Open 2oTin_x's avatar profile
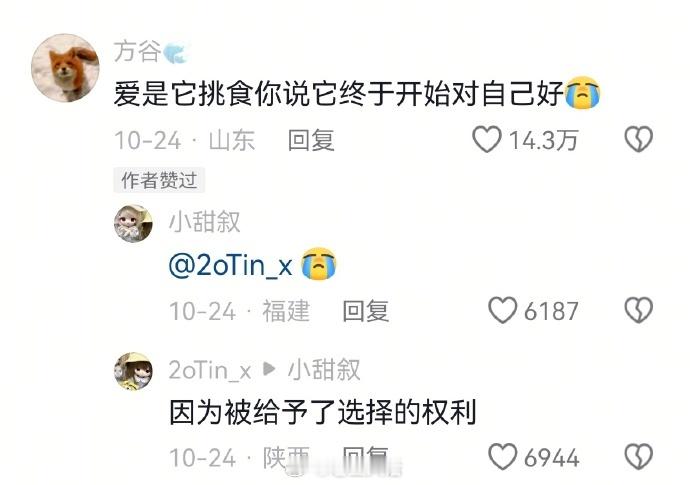Viewport: 690px width, 485px height. pyautogui.click(x=133, y=371)
